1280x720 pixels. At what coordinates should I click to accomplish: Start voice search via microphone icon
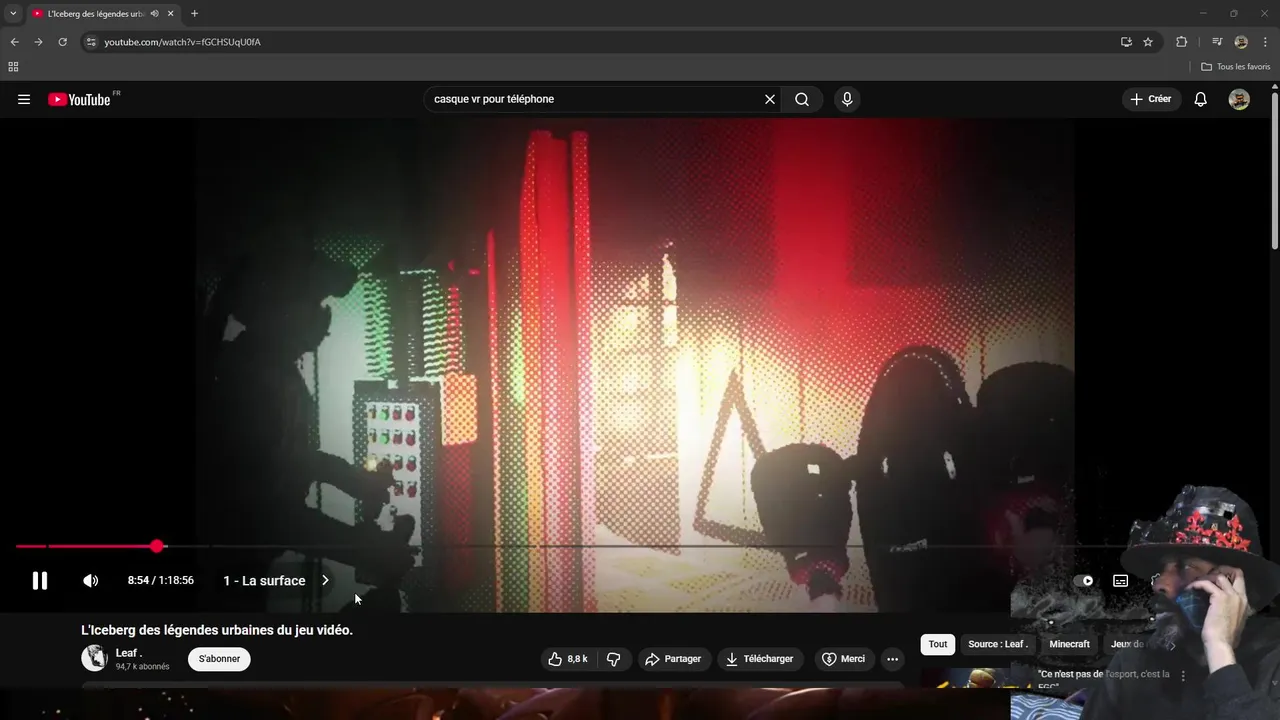click(847, 99)
